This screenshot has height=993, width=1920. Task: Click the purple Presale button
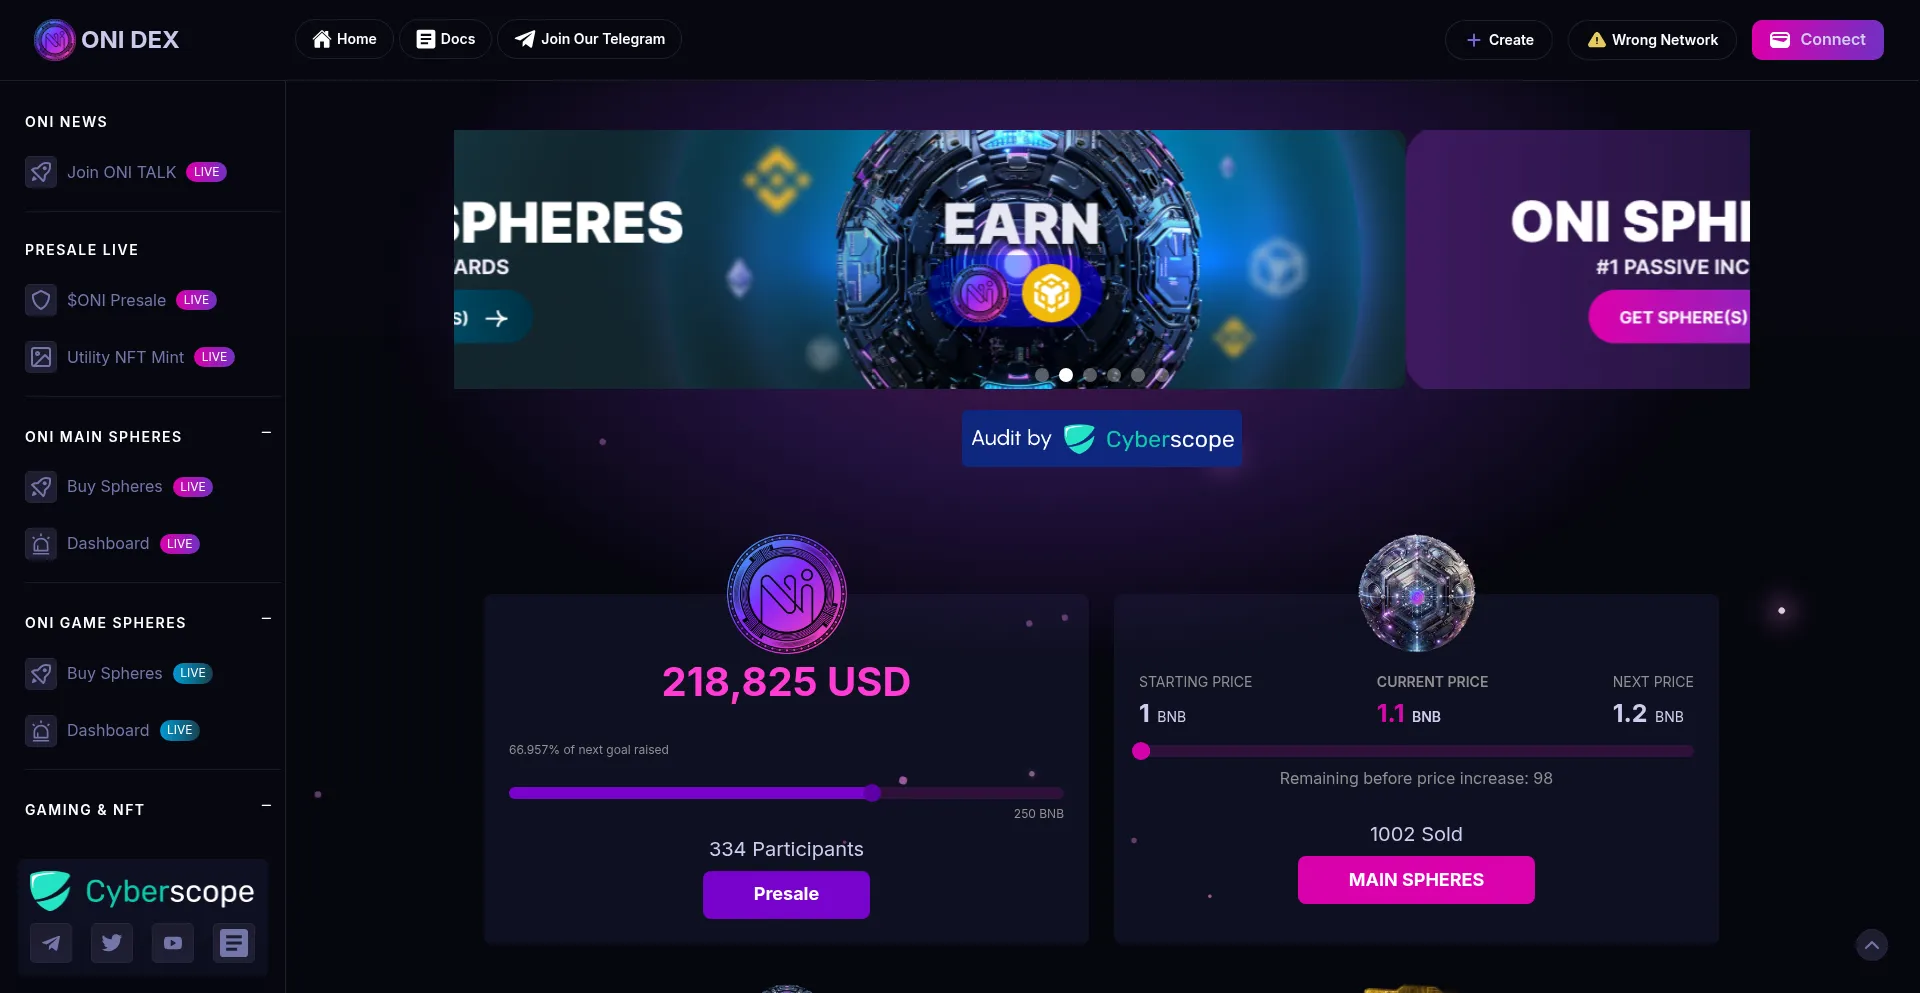786,894
